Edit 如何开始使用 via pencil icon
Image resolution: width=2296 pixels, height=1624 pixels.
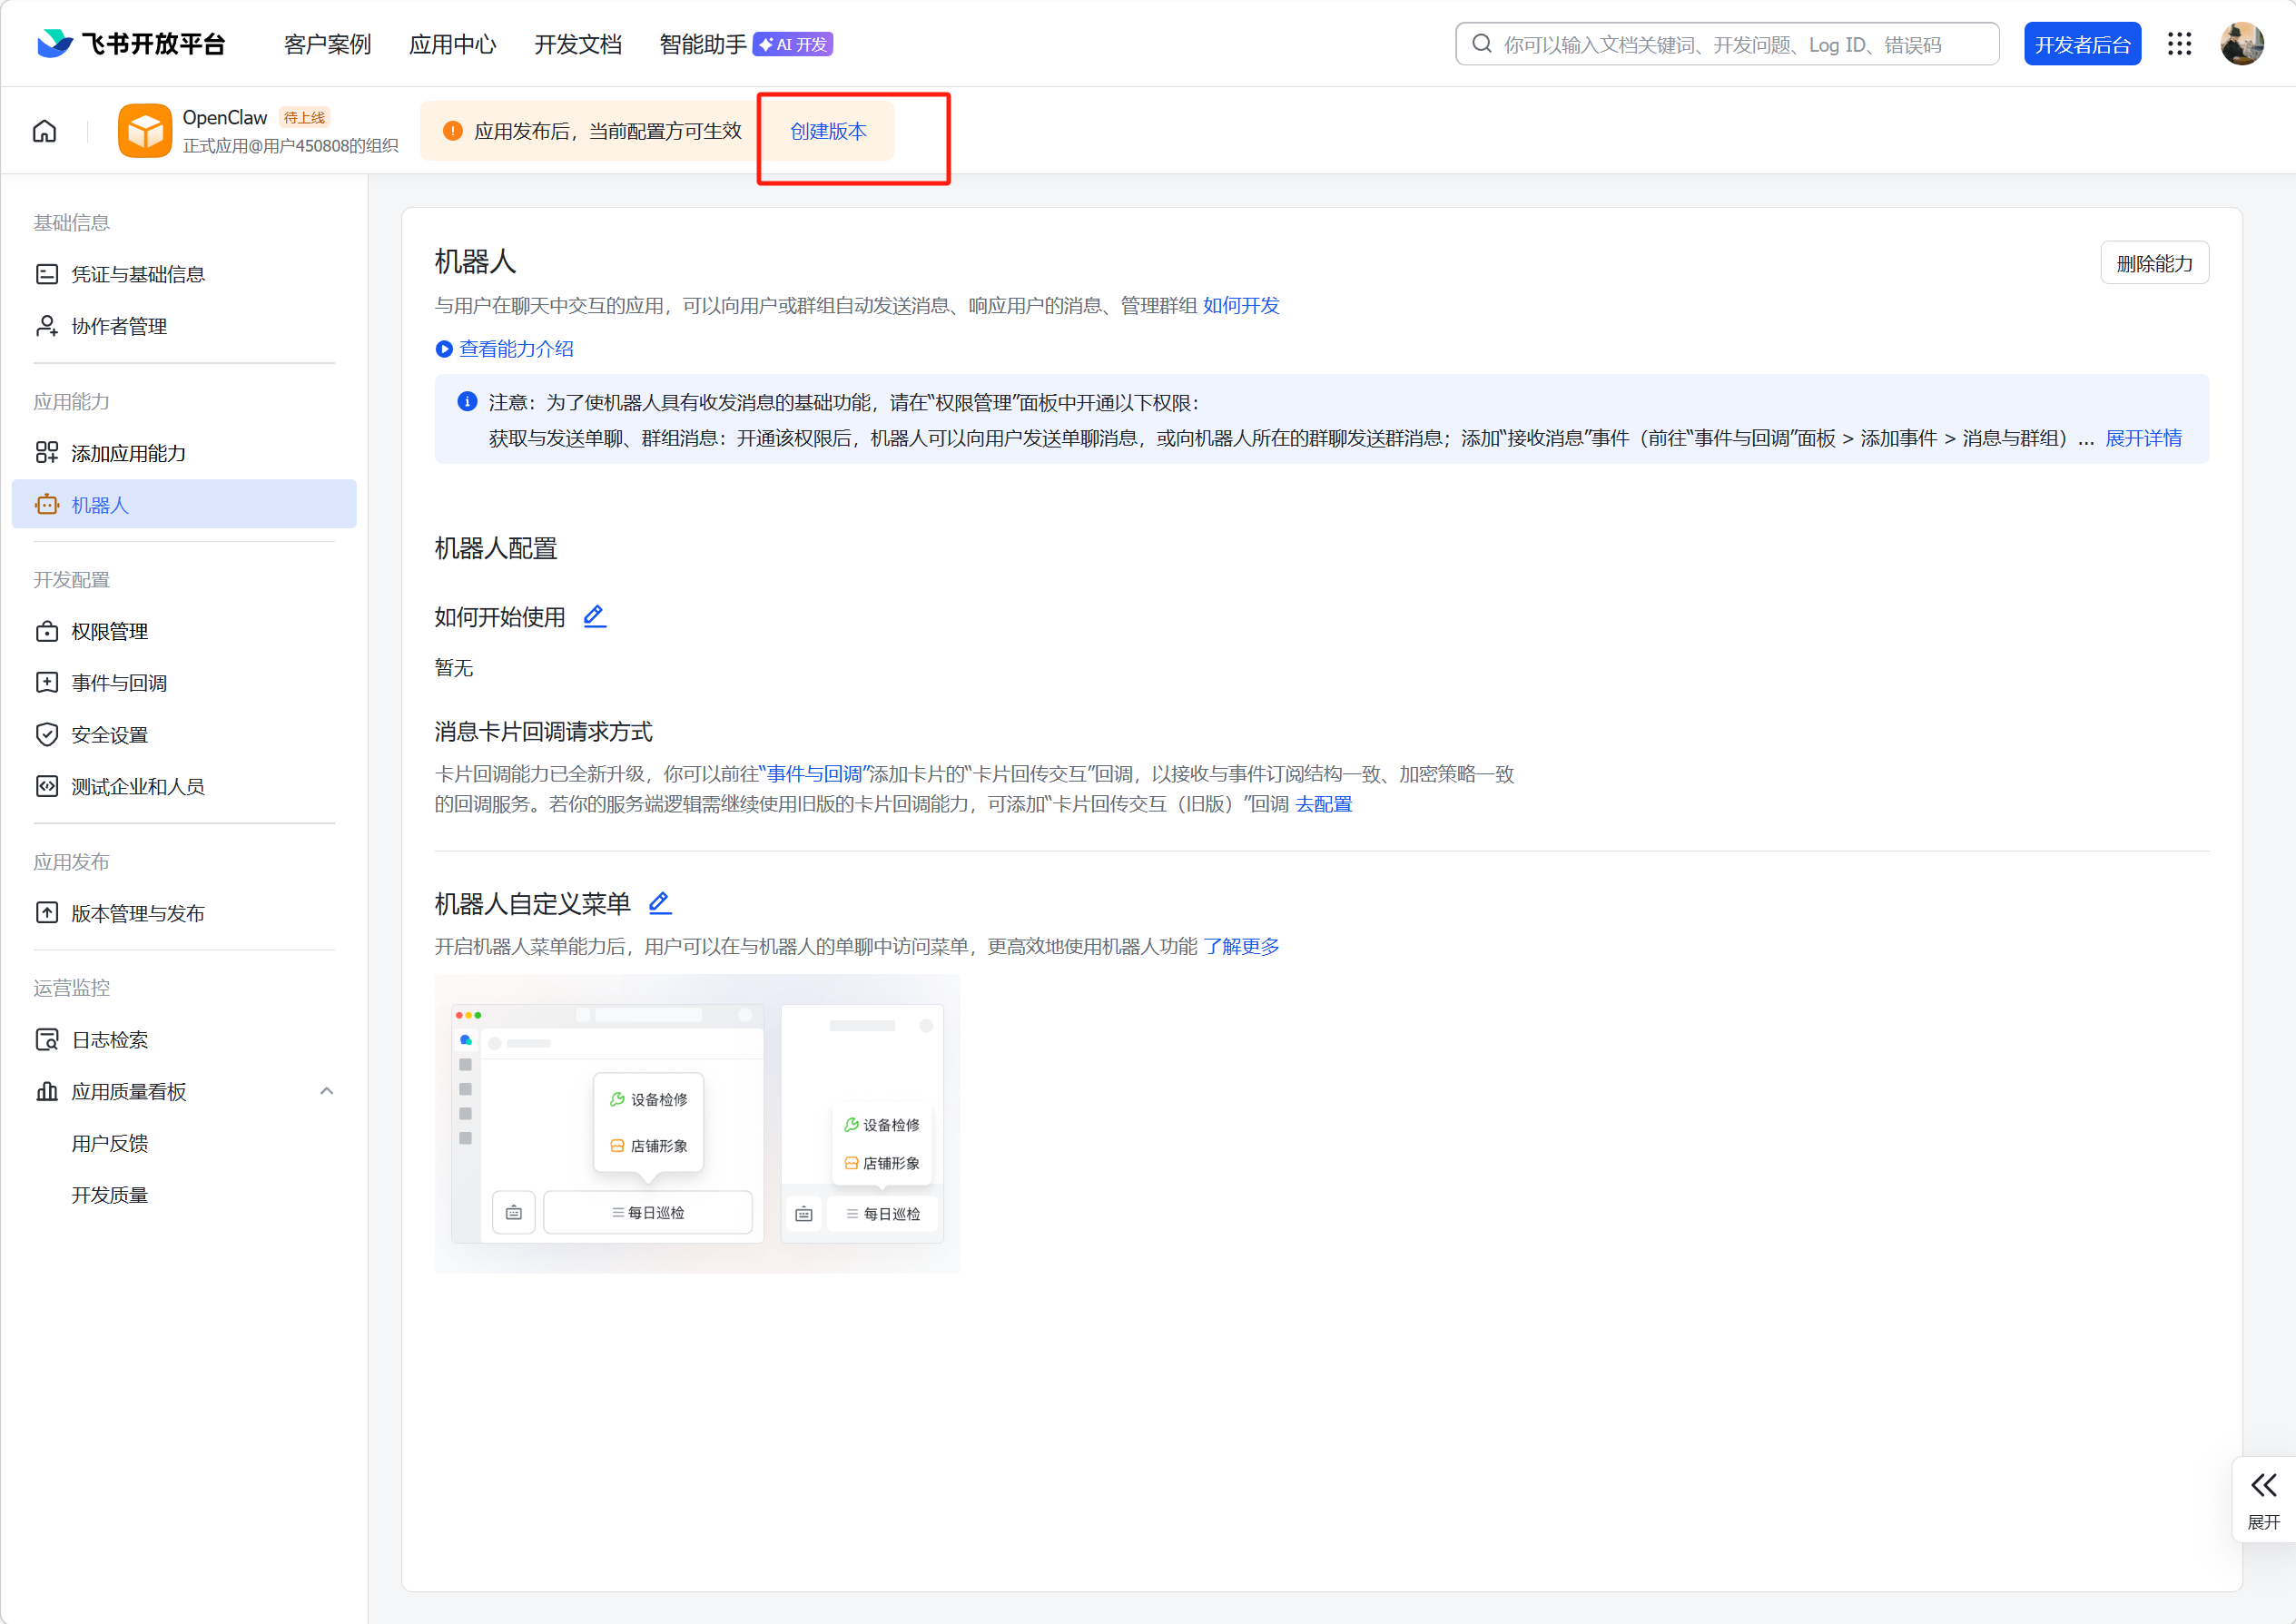pyautogui.click(x=594, y=616)
